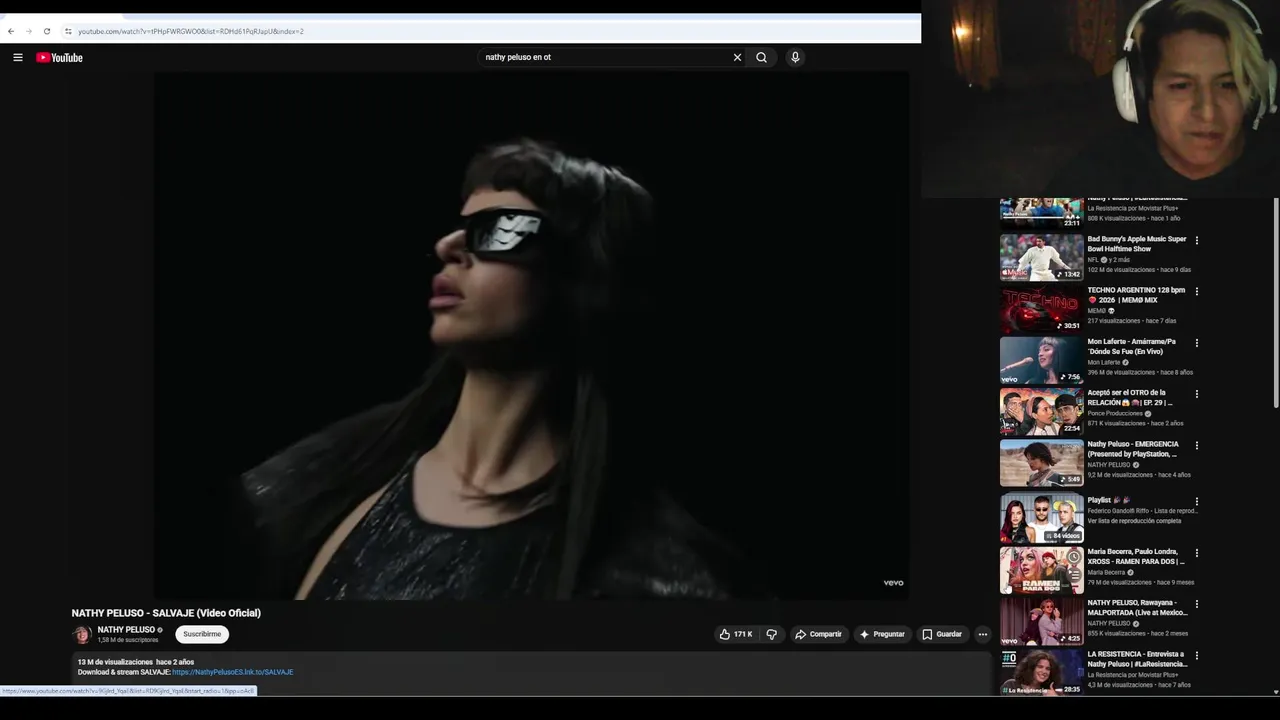Open options menu for Nathy Peluso EMERGENCIA
The image size is (1280, 720).
pos(1196,445)
